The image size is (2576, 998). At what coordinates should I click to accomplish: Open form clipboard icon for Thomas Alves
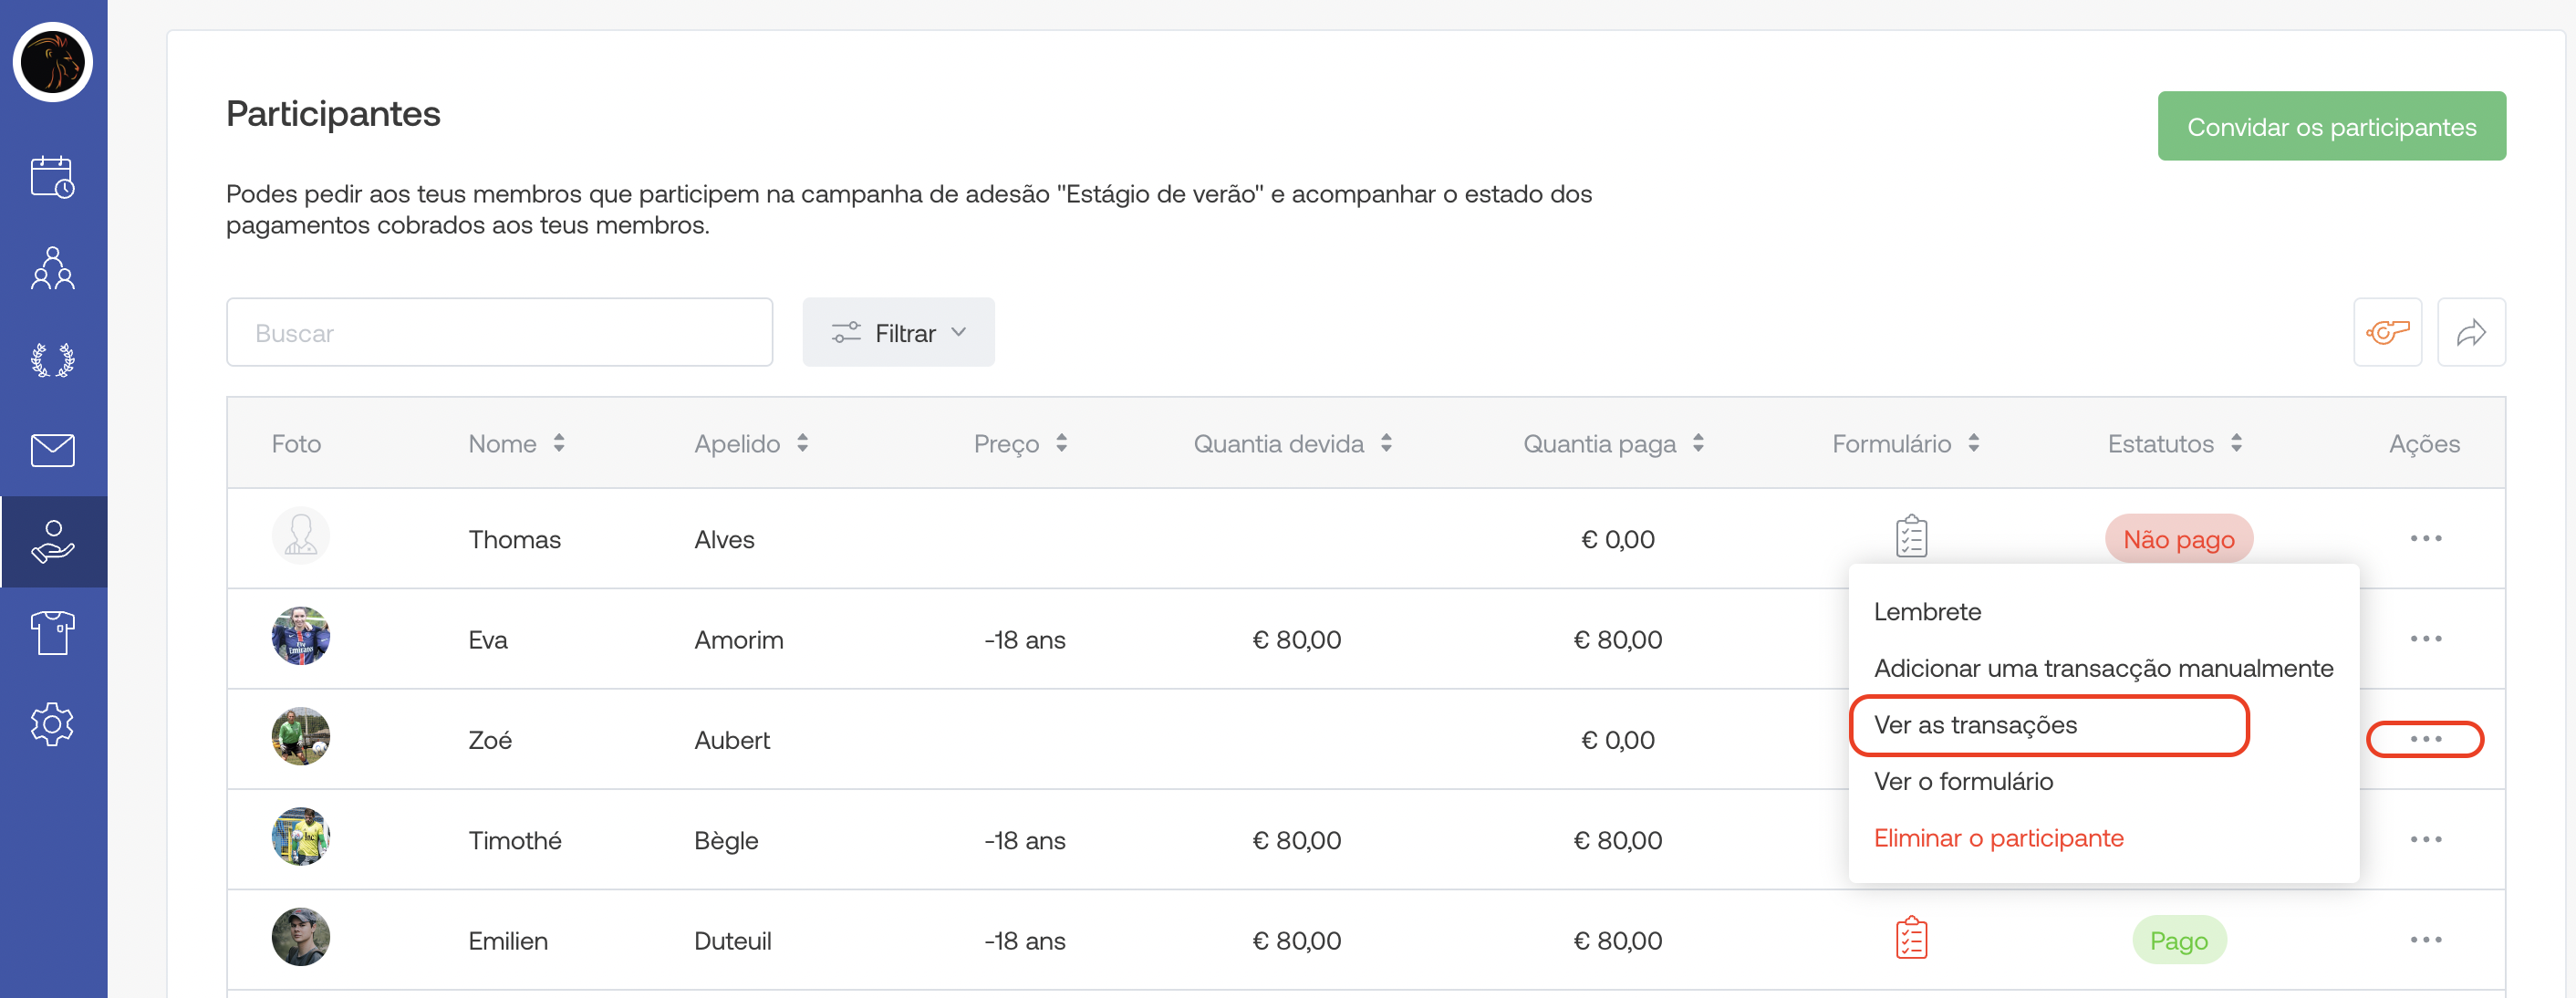pos(1910,537)
